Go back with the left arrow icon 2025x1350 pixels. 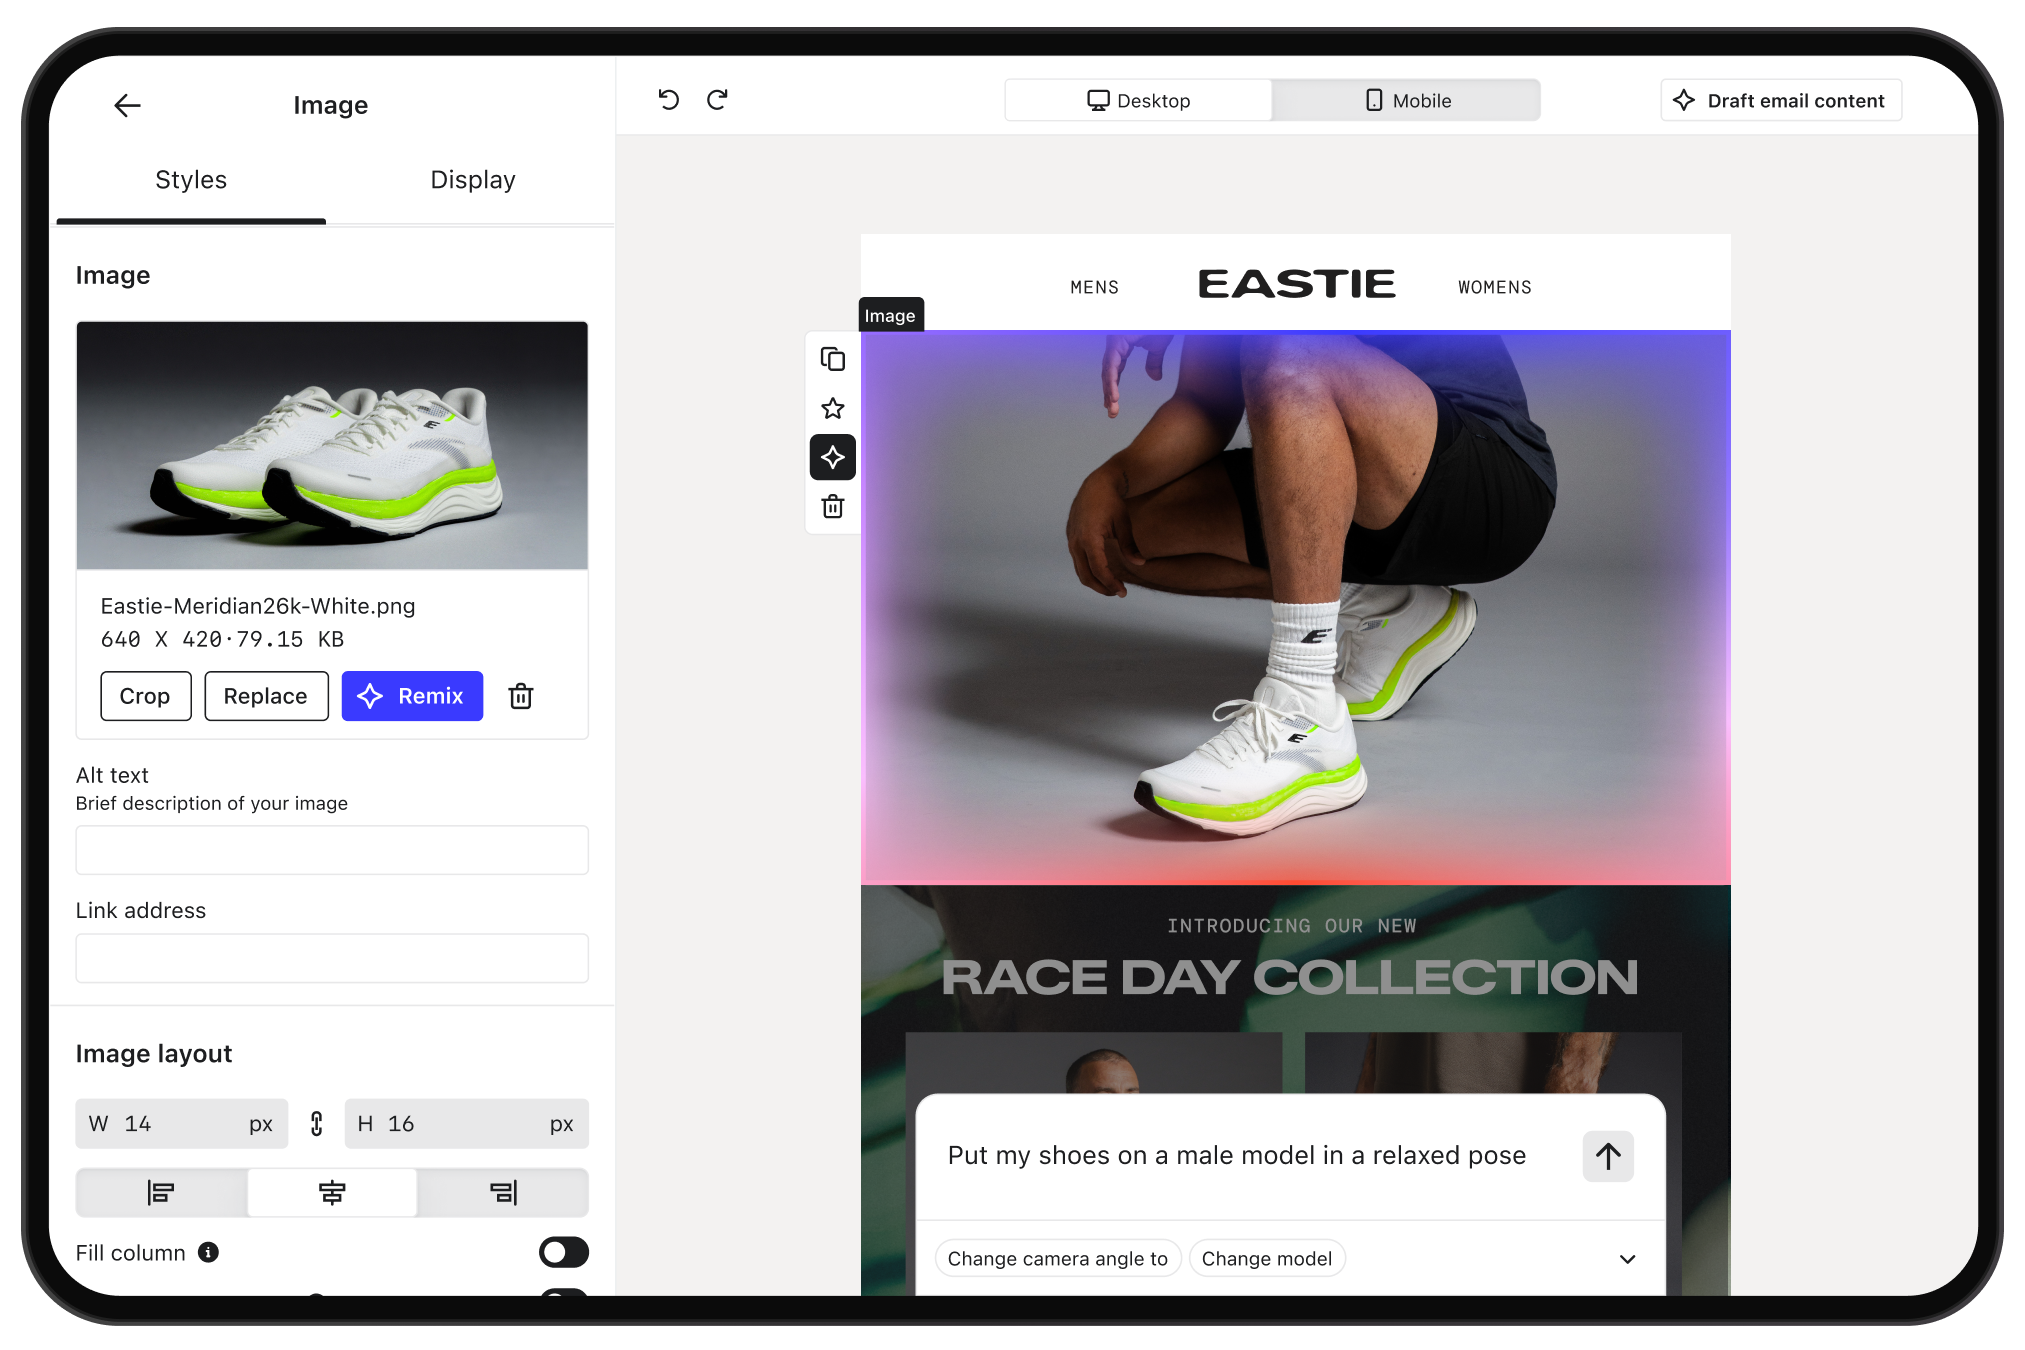127,105
